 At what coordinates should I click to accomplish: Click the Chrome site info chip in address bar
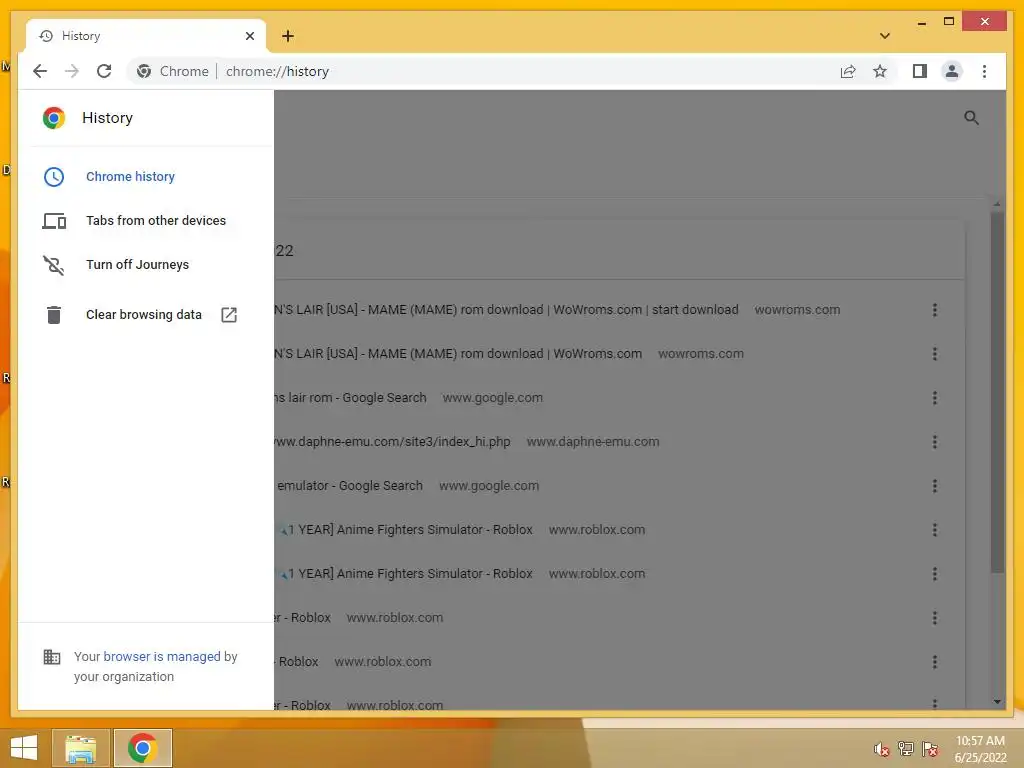click(x=173, y=71)
